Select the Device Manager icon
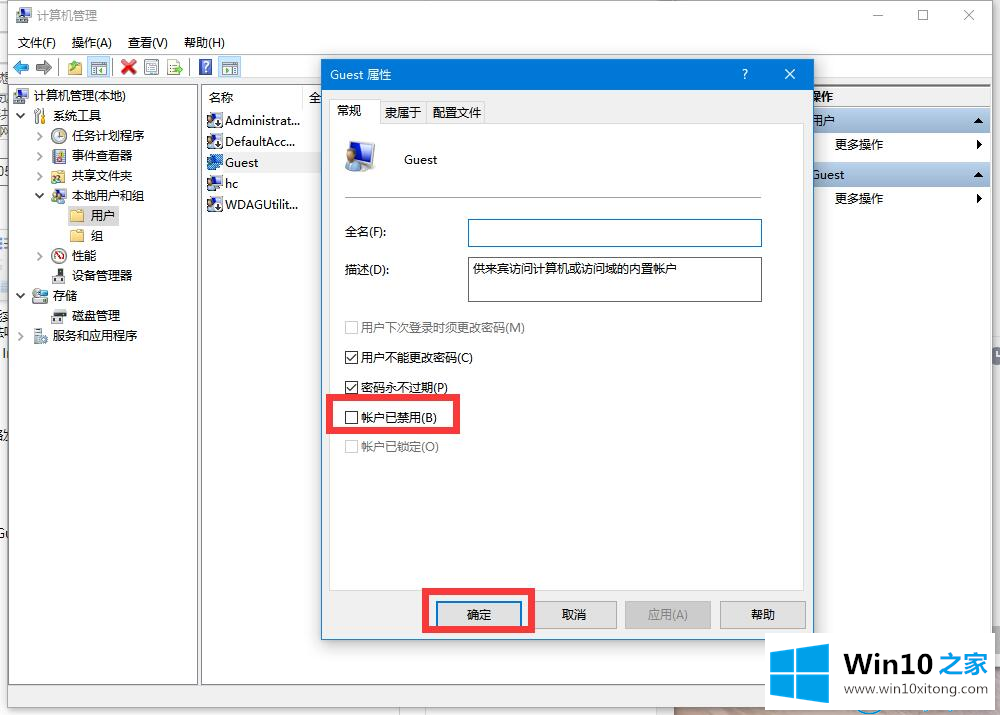This screenshot has width=1000, height=715. coord(59,276)
